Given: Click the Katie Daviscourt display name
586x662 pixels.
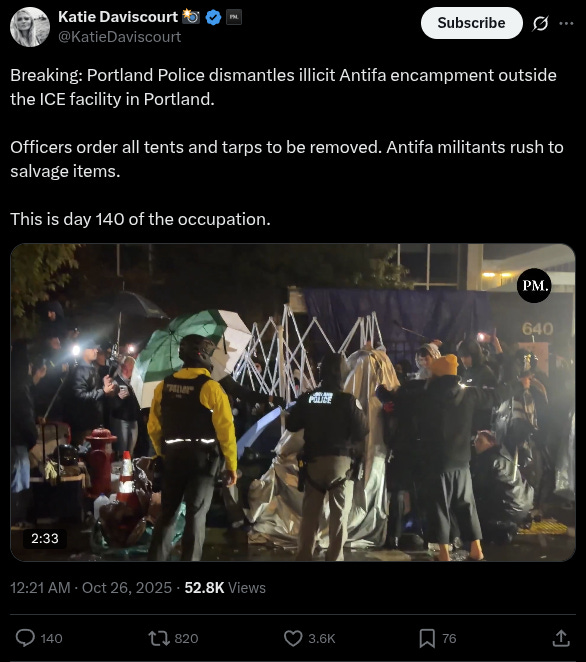Looking at the screenshot, I should pyautogui.click(x=118, y=17).
